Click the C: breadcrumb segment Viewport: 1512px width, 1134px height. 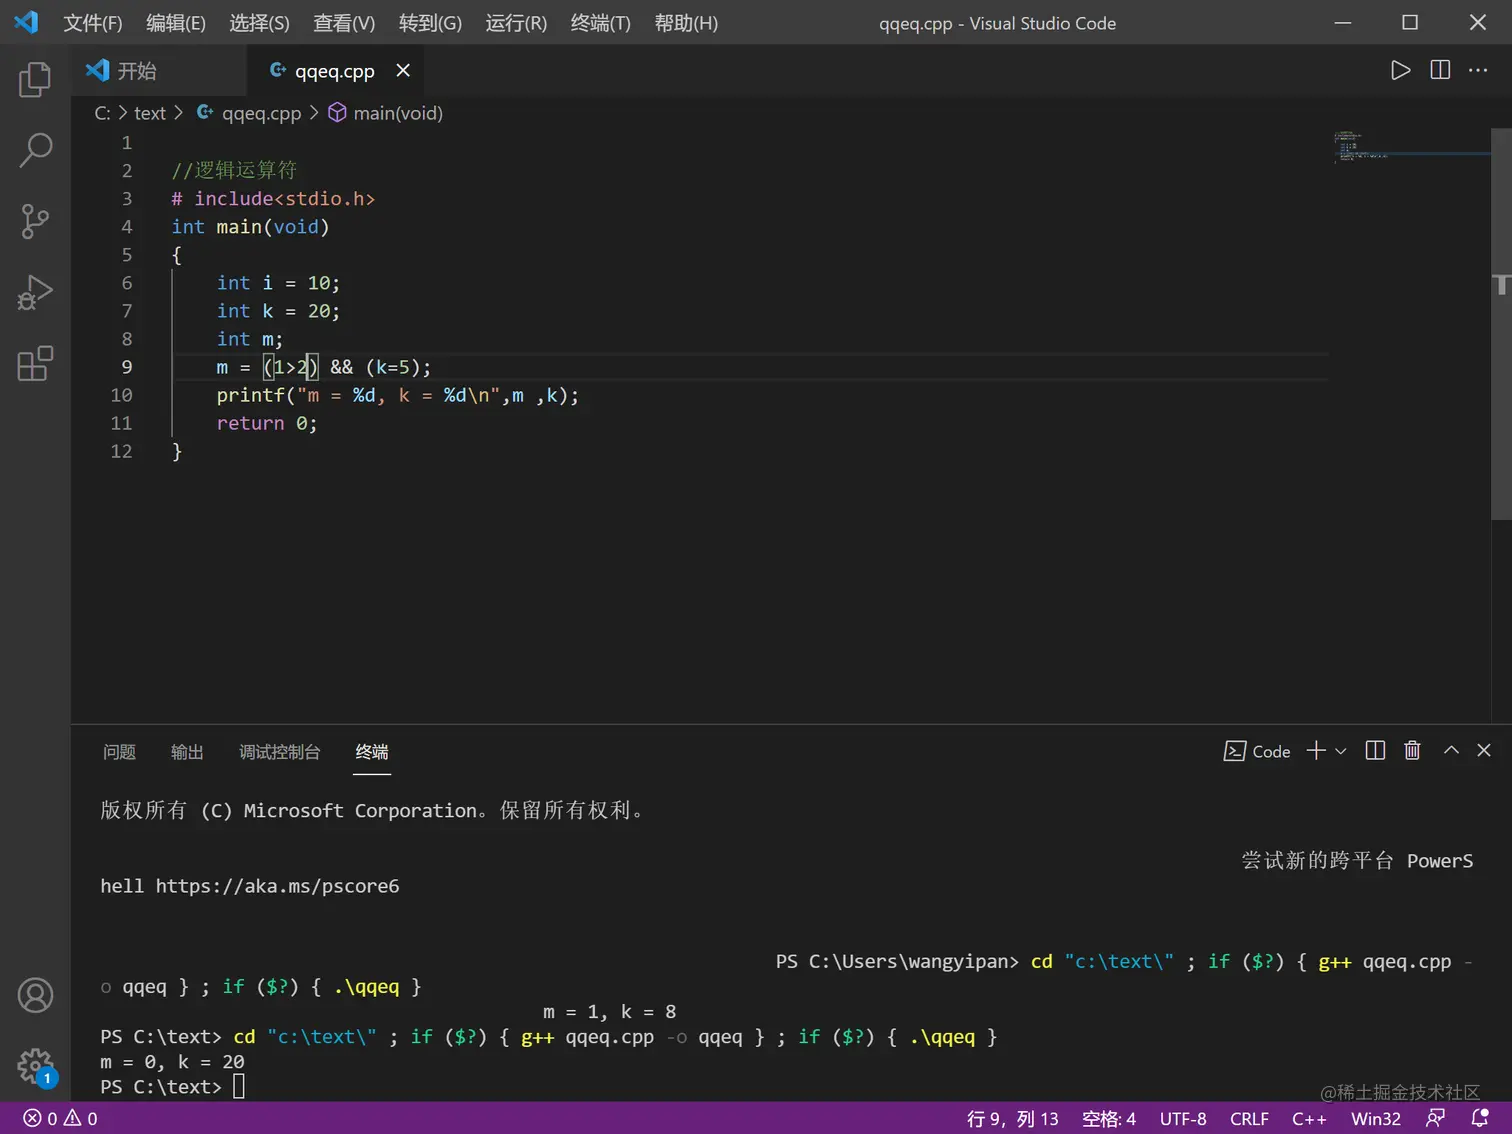click(102, 113)
